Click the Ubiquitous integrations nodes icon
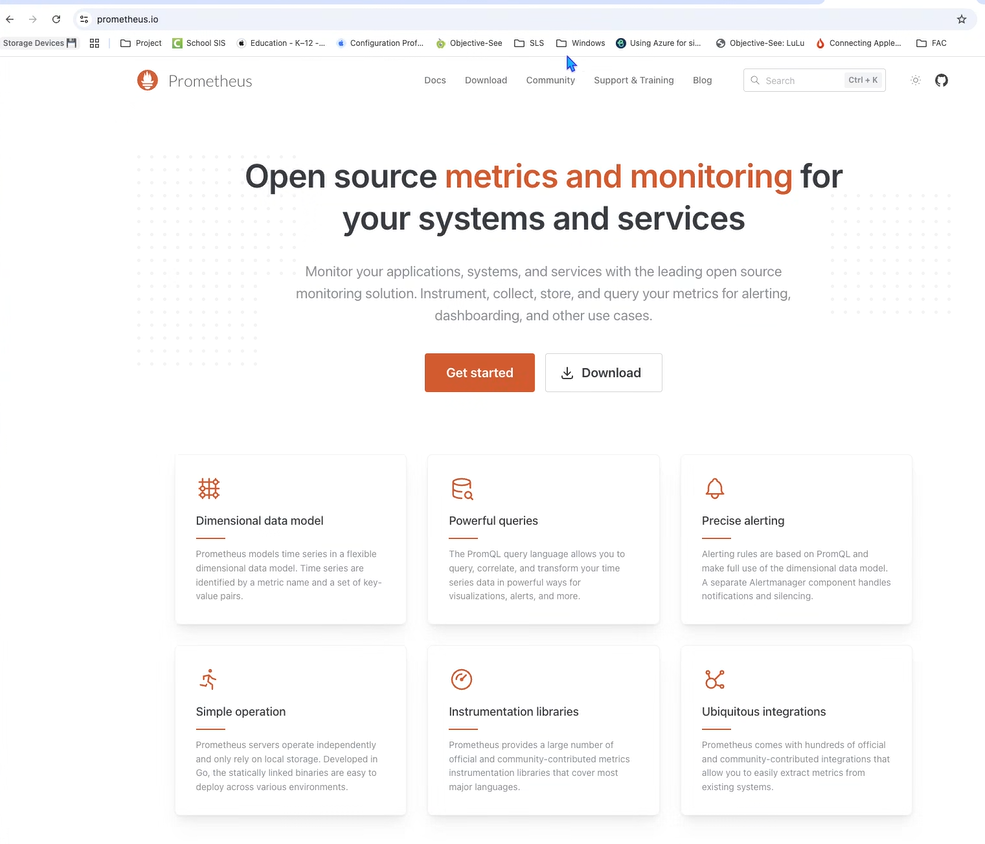The image size is (985, 844). click(714, 680)
